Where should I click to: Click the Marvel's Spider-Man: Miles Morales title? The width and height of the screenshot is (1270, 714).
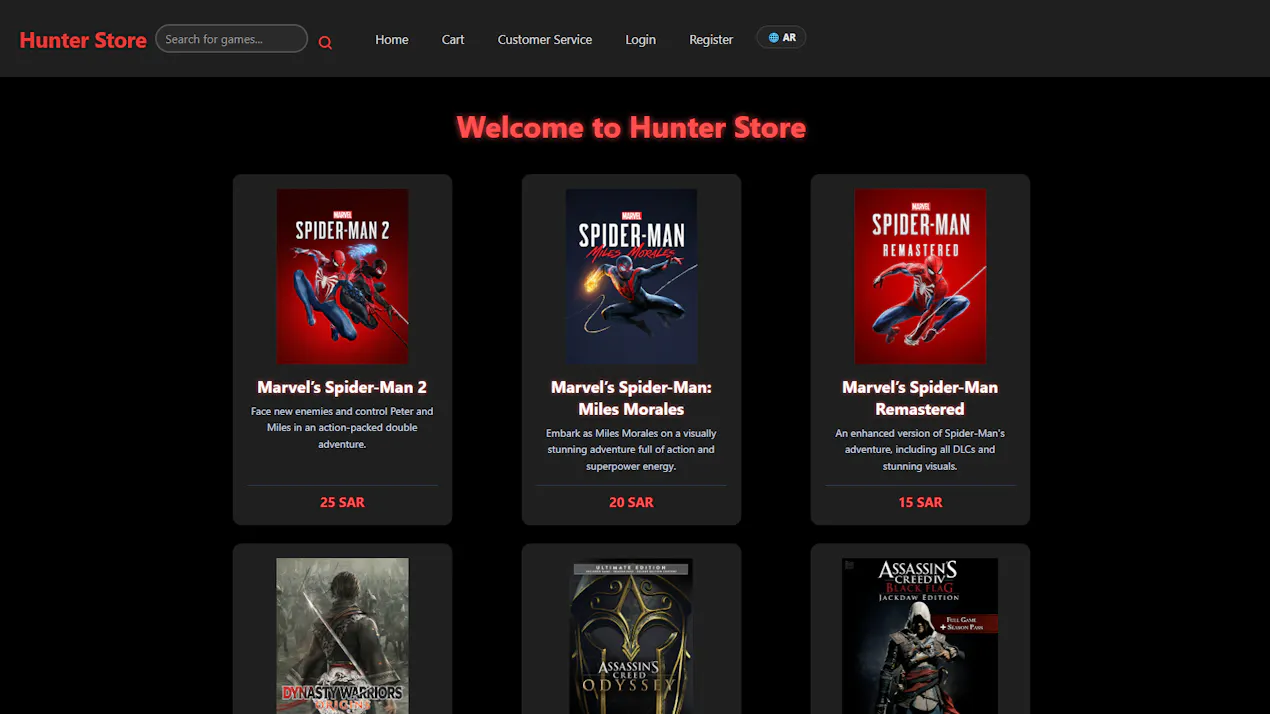click(x=631, y=398)
